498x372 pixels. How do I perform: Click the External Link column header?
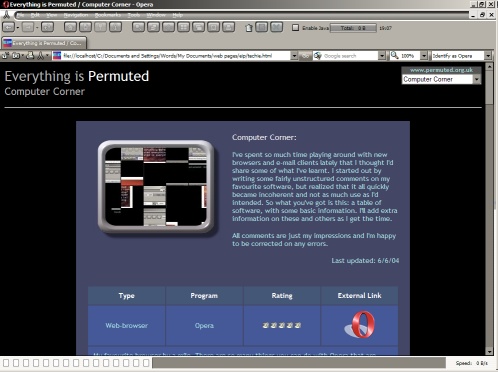coord(359,296)
